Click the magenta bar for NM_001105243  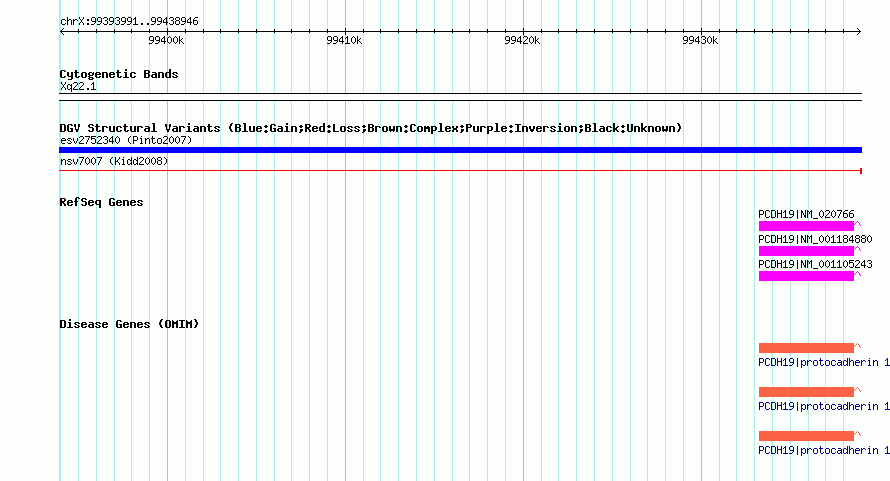click(807, 276)
